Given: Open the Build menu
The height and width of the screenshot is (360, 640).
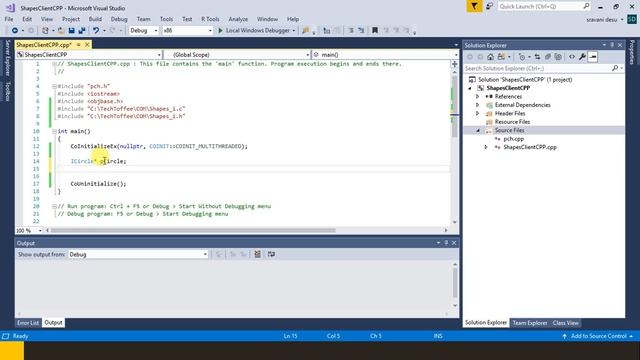Looking at the screenshot, I should (95, 19).
